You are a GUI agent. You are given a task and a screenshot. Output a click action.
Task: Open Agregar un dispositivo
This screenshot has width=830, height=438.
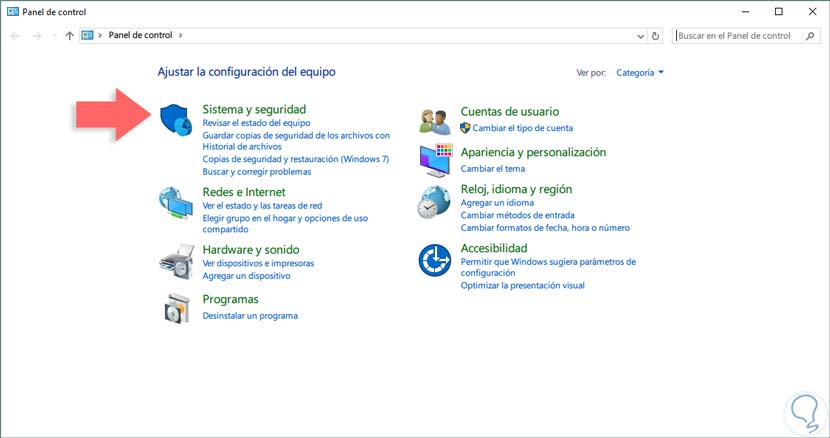246,276
